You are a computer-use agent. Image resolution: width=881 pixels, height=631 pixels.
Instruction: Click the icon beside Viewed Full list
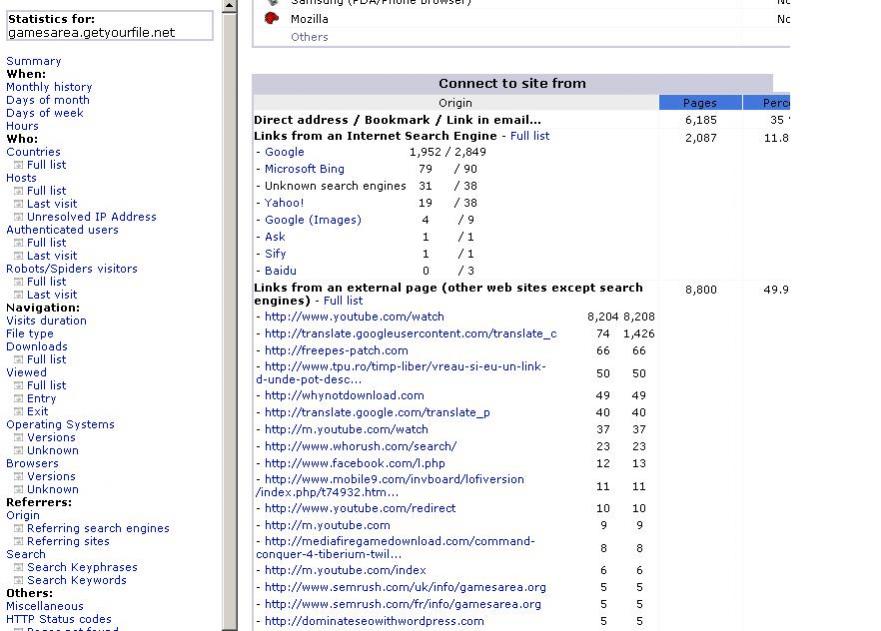(x=19, y=385)
